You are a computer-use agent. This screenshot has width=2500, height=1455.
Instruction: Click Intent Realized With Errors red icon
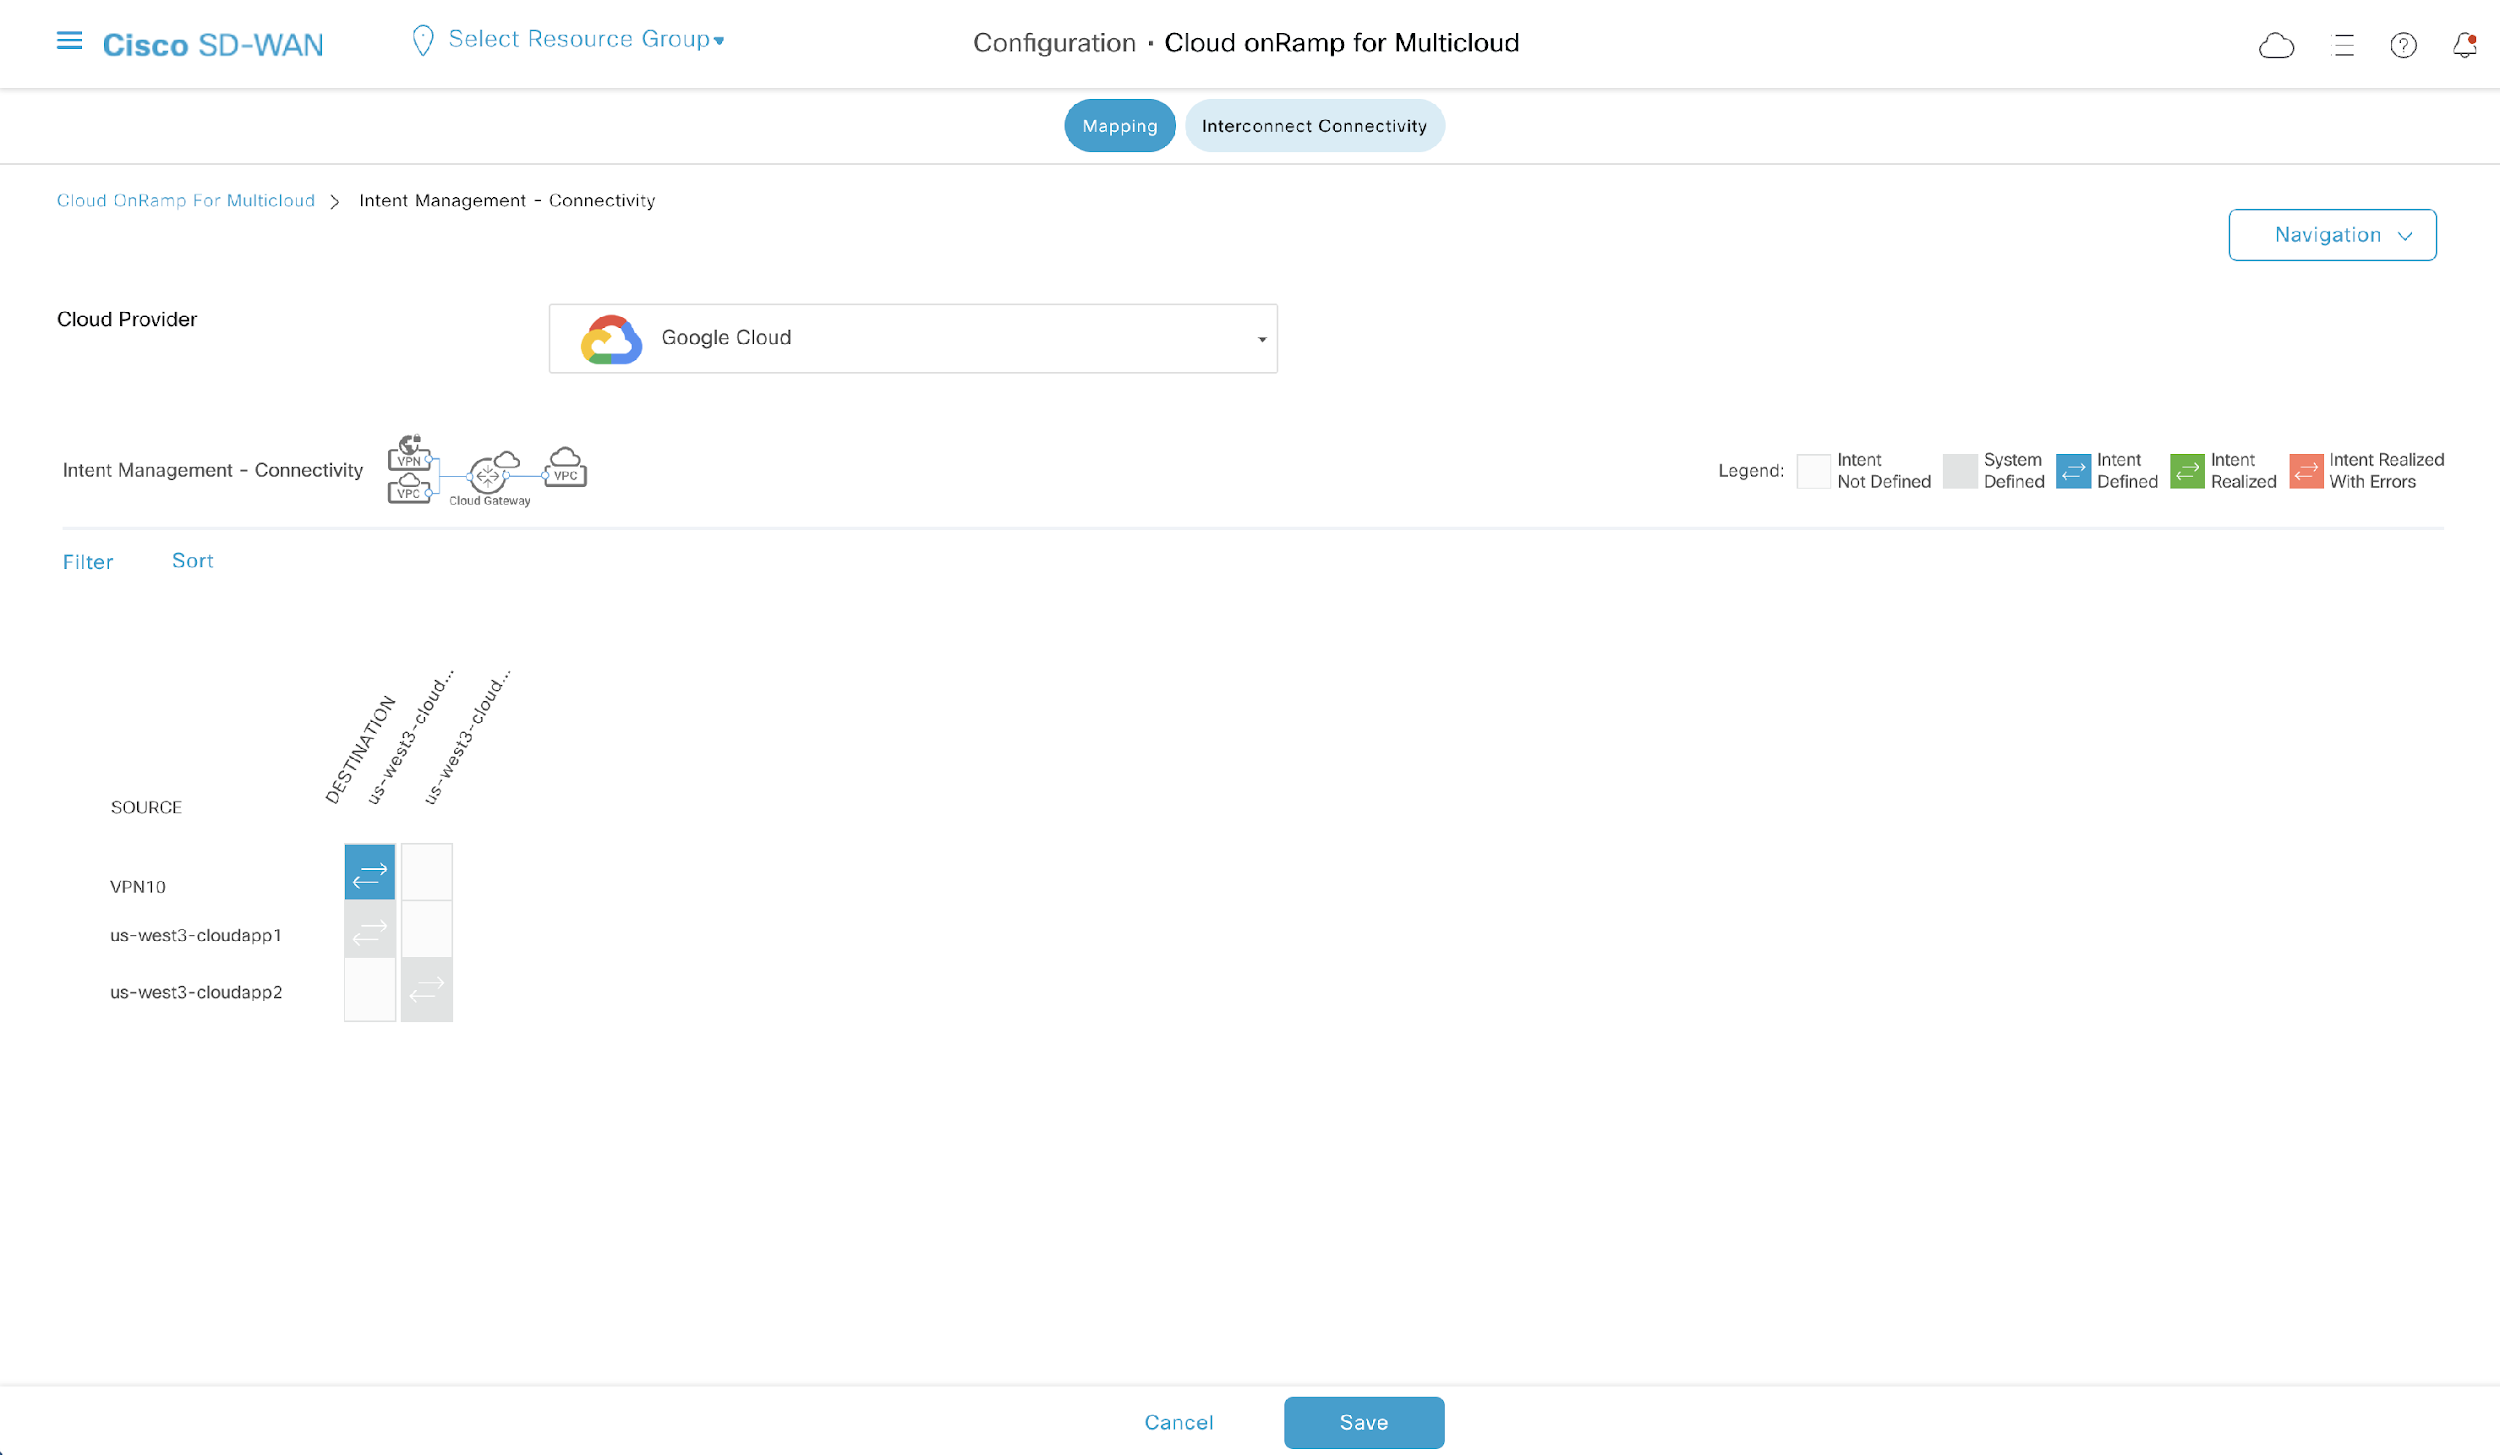[2306, 471]
